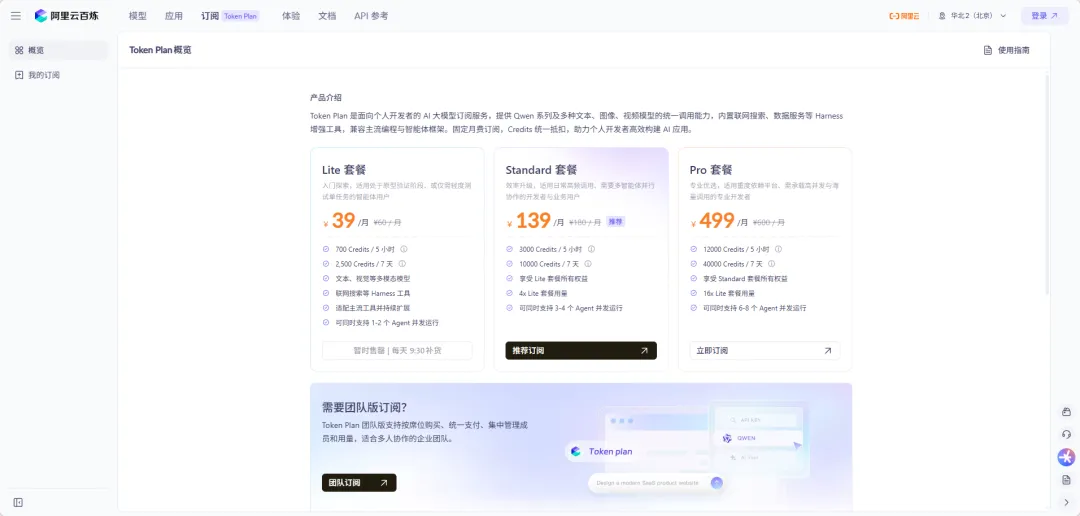The width and height of the screenshot is (1080, 516).
Task: Click '可同时支持 6-8 个 Agent 并发运行' text
Action: [x=755, y=308]
